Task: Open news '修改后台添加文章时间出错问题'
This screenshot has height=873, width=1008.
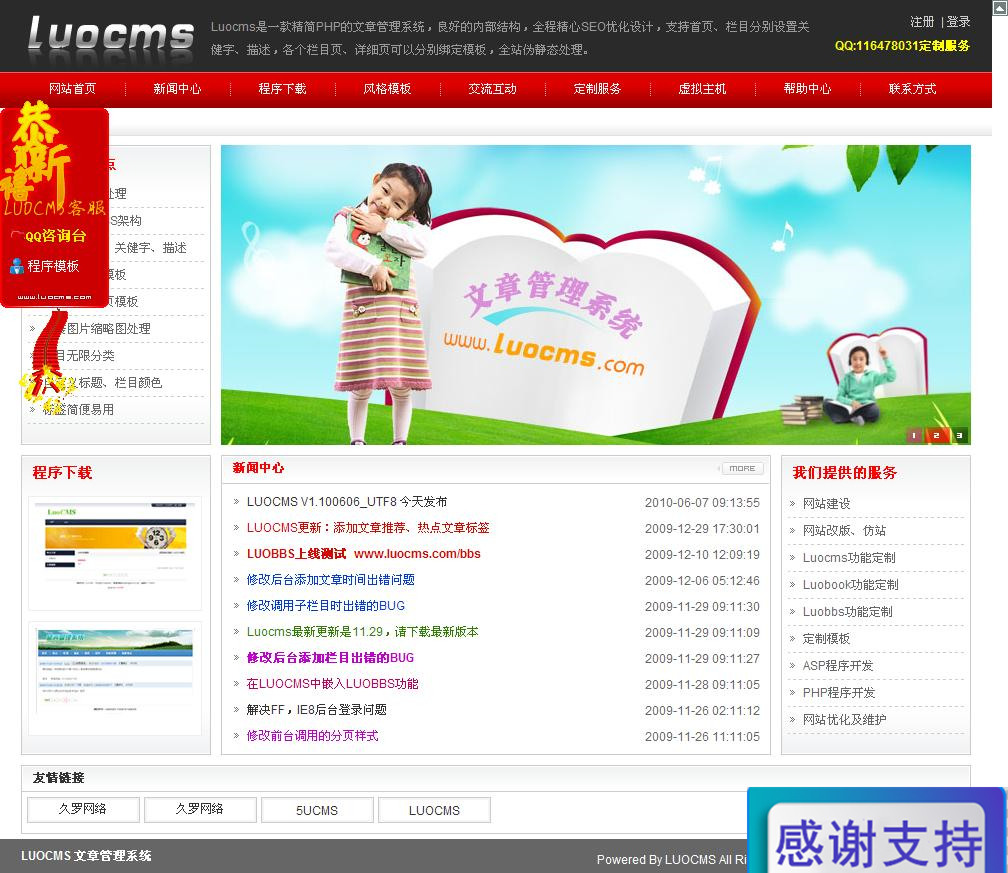Action: 330,580
